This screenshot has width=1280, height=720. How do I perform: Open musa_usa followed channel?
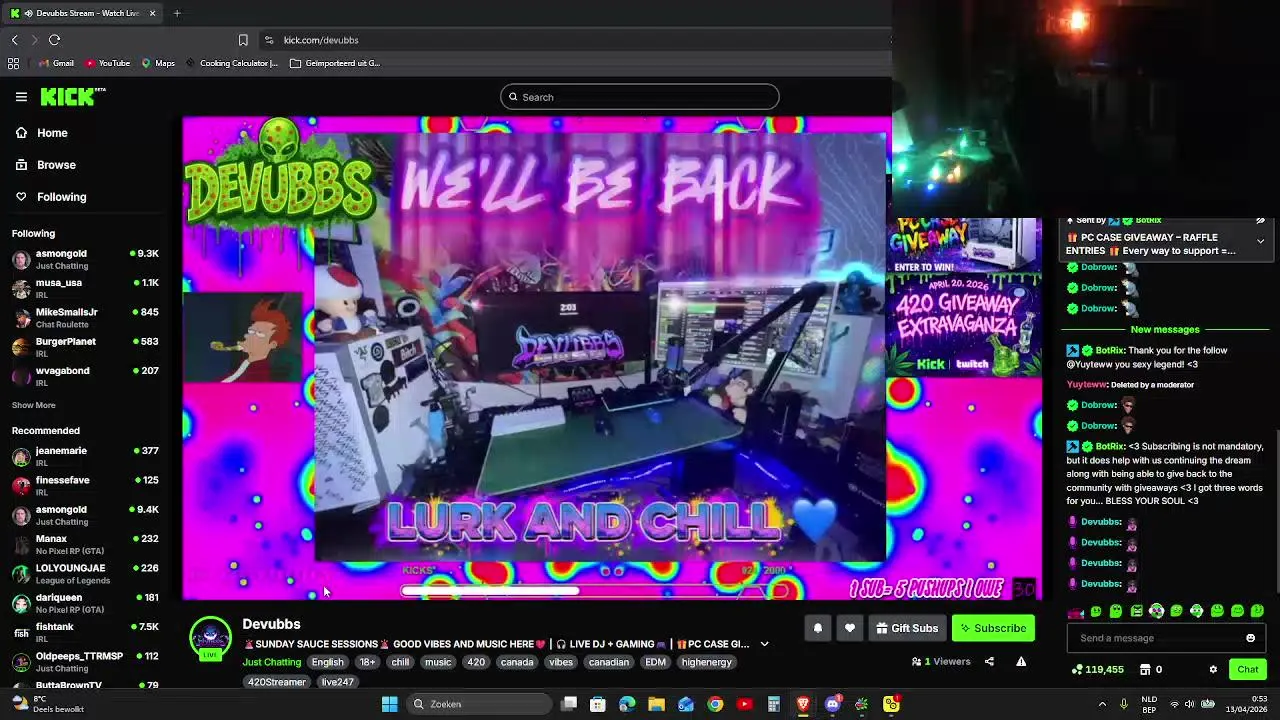[x=86, y=288]
